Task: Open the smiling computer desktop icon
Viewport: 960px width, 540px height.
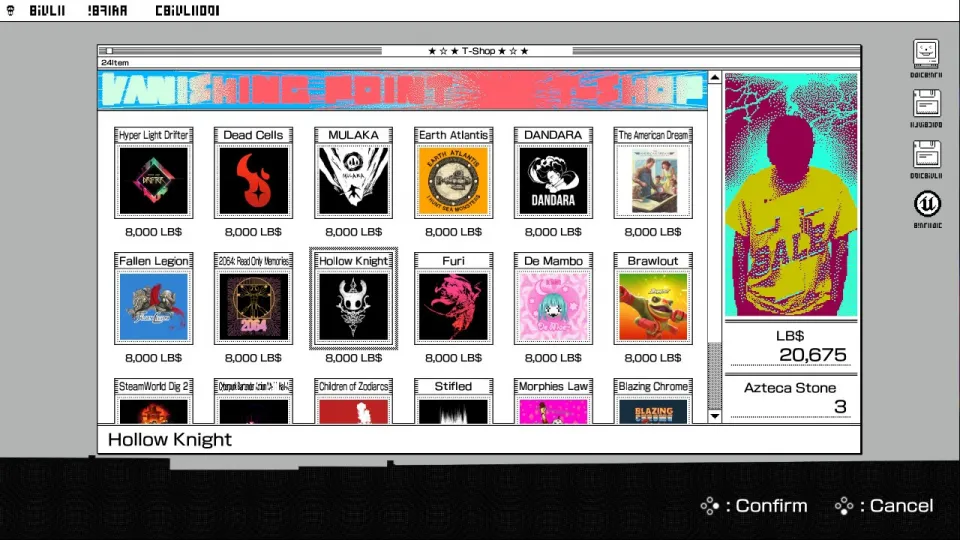Action: [926, 53]
